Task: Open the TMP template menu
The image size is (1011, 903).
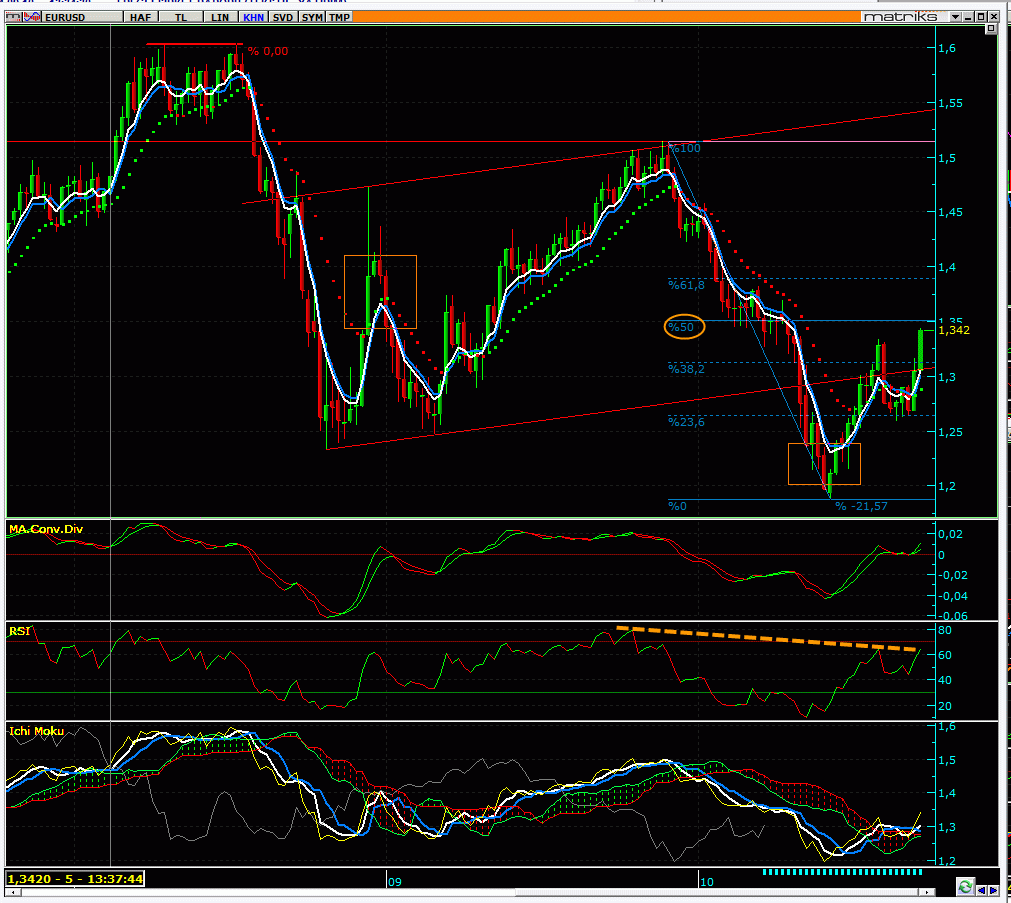Action: (x=340, y=17)
